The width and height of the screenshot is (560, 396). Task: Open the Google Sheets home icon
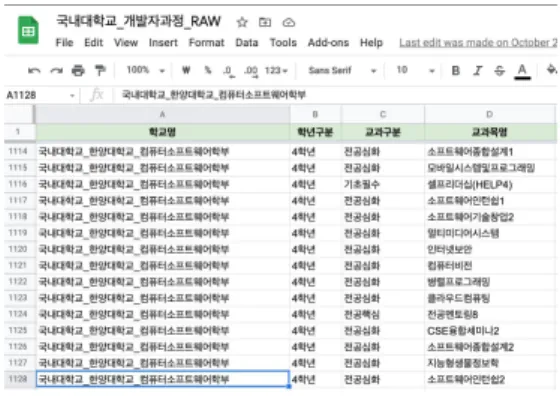pos(28,30)
